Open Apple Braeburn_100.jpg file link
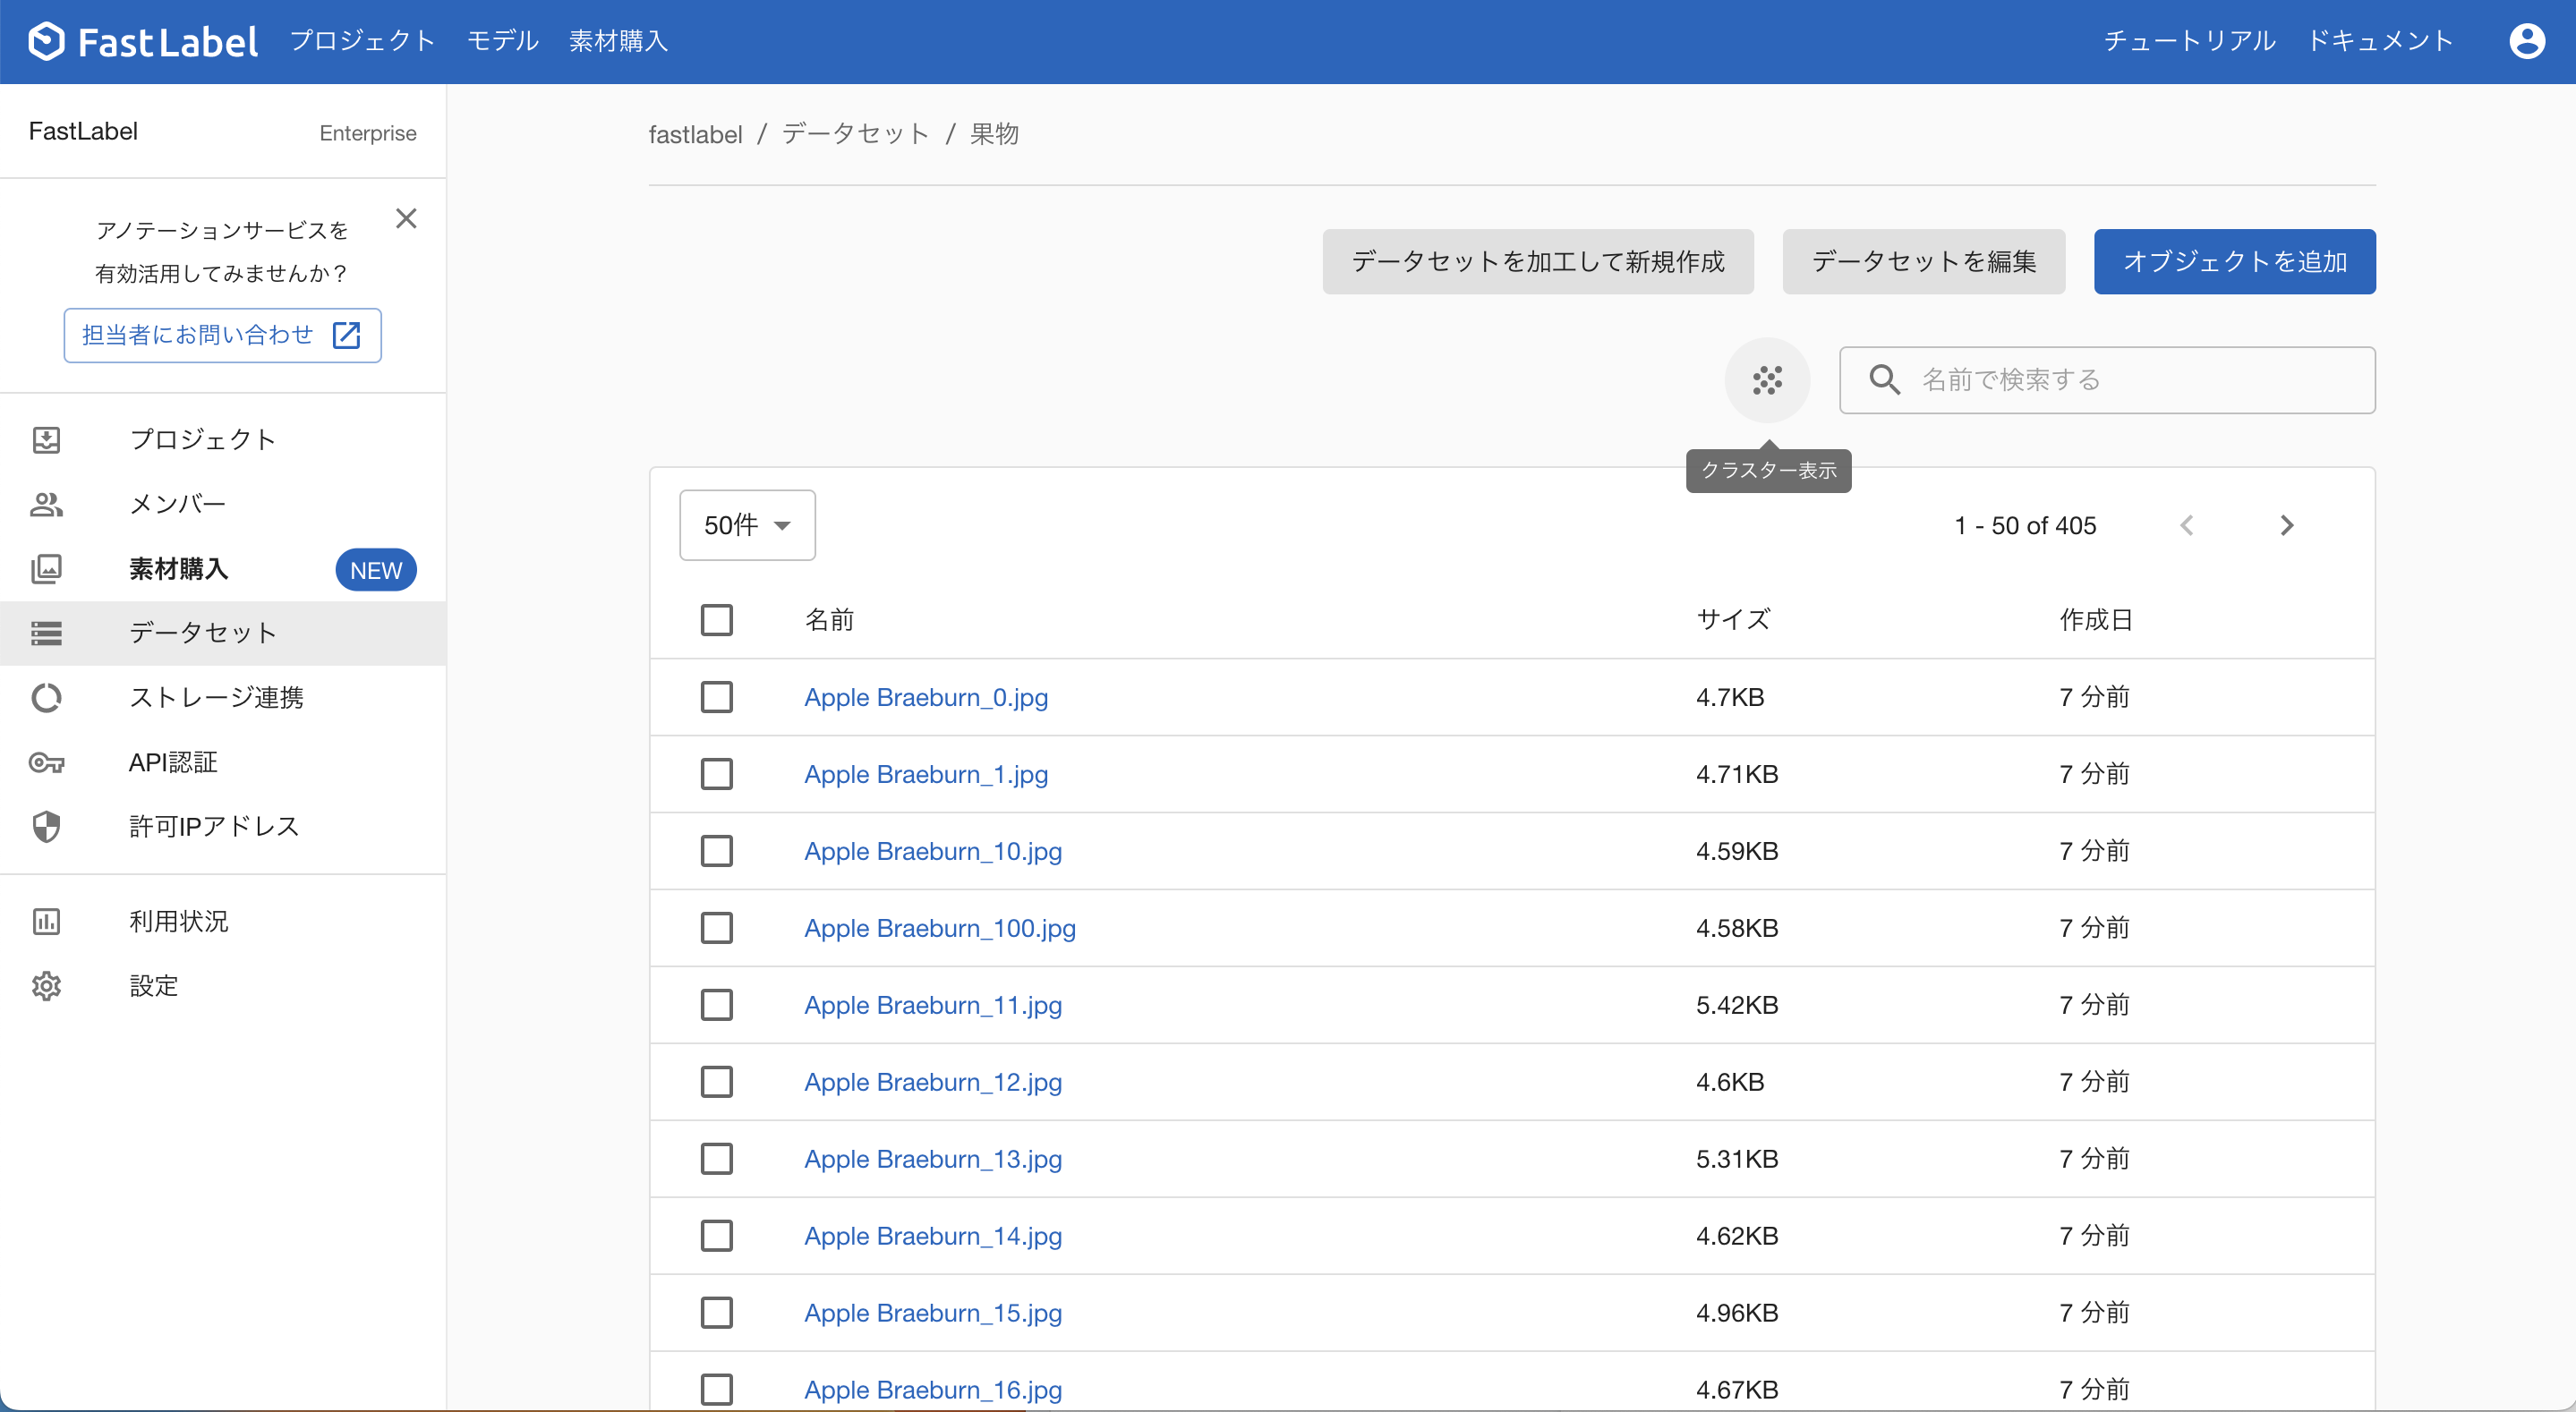2576x1412 pixels. [939, 928]
